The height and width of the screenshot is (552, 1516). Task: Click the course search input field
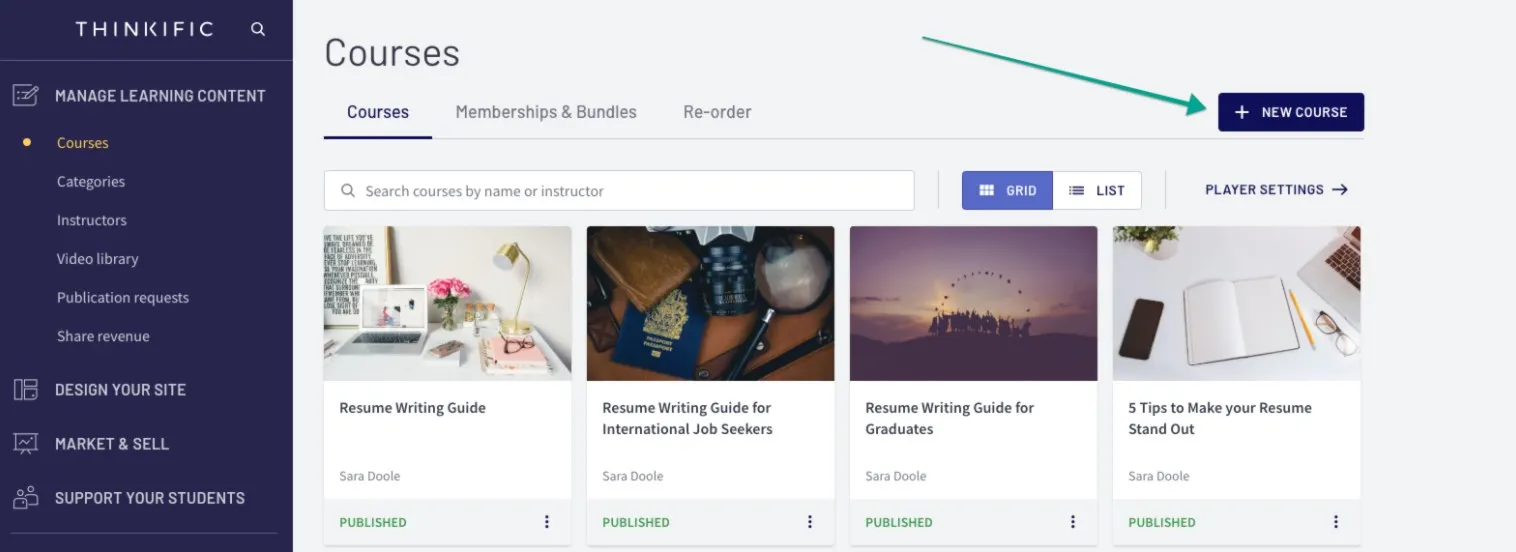[619, 190]
